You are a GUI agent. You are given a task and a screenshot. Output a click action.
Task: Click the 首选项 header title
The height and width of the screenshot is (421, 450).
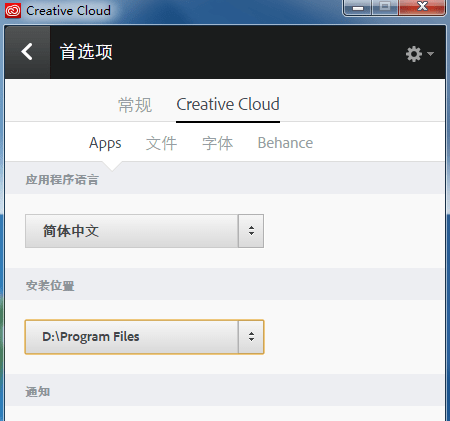click(86, 52)
